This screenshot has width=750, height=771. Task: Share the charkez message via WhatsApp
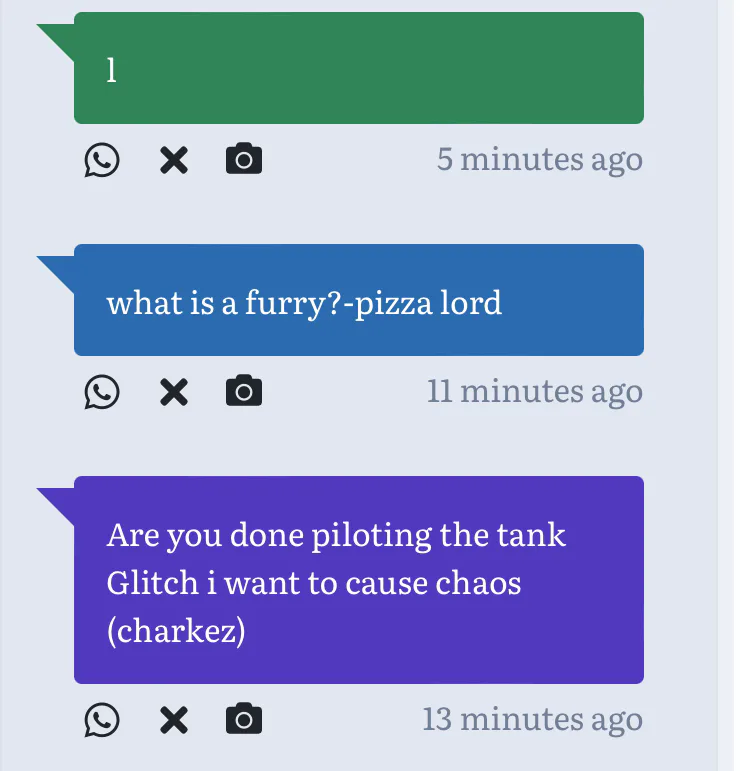[x=102, y=720]
